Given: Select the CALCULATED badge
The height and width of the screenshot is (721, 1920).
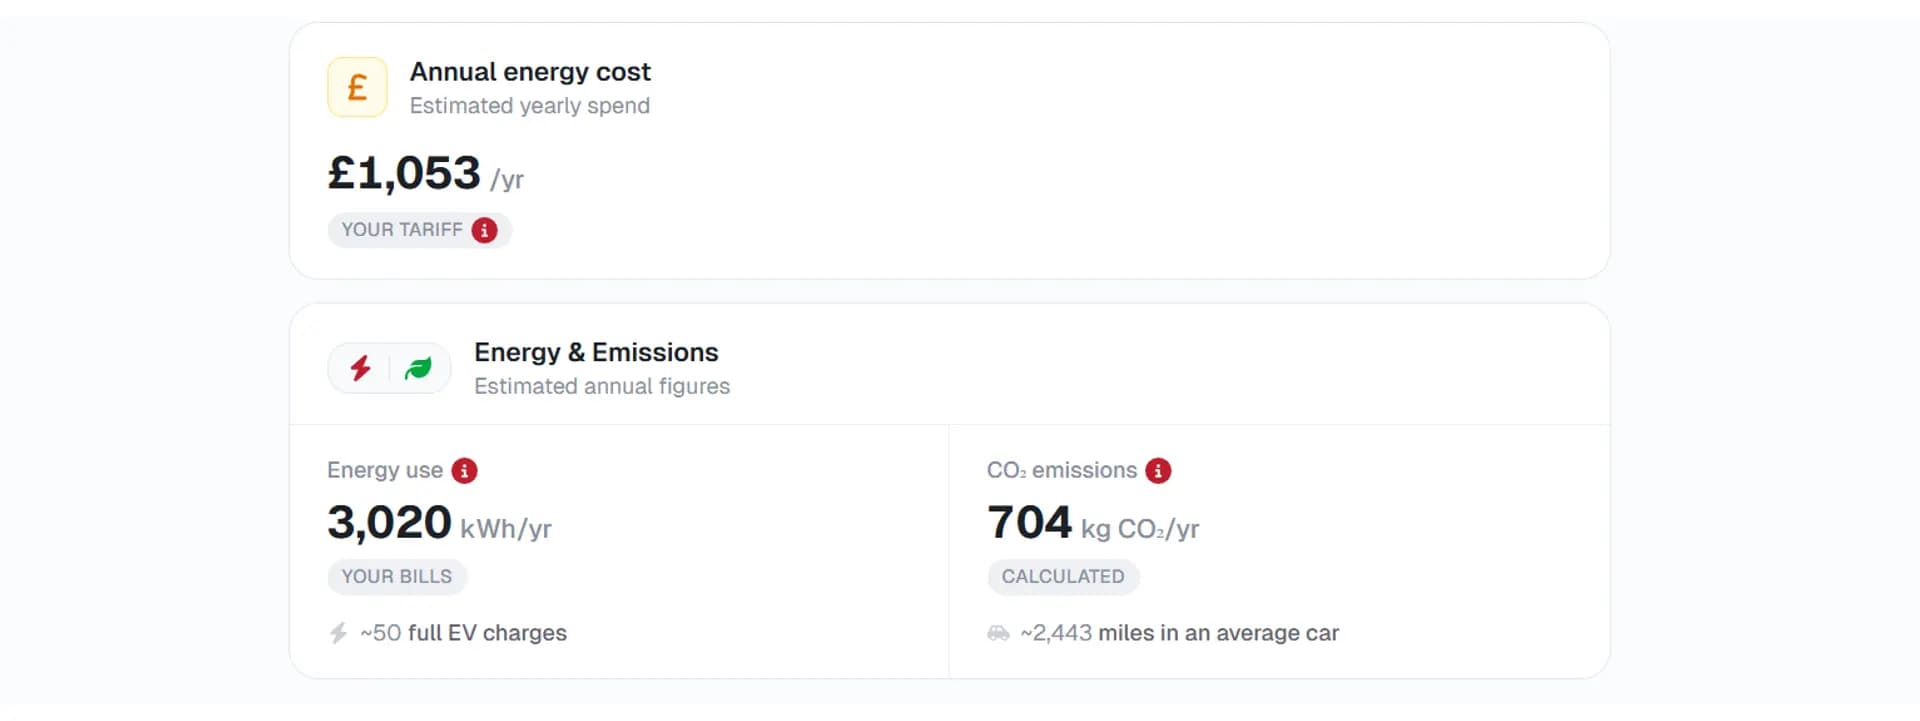Looking at the screenshot, I should [1063, 577].
